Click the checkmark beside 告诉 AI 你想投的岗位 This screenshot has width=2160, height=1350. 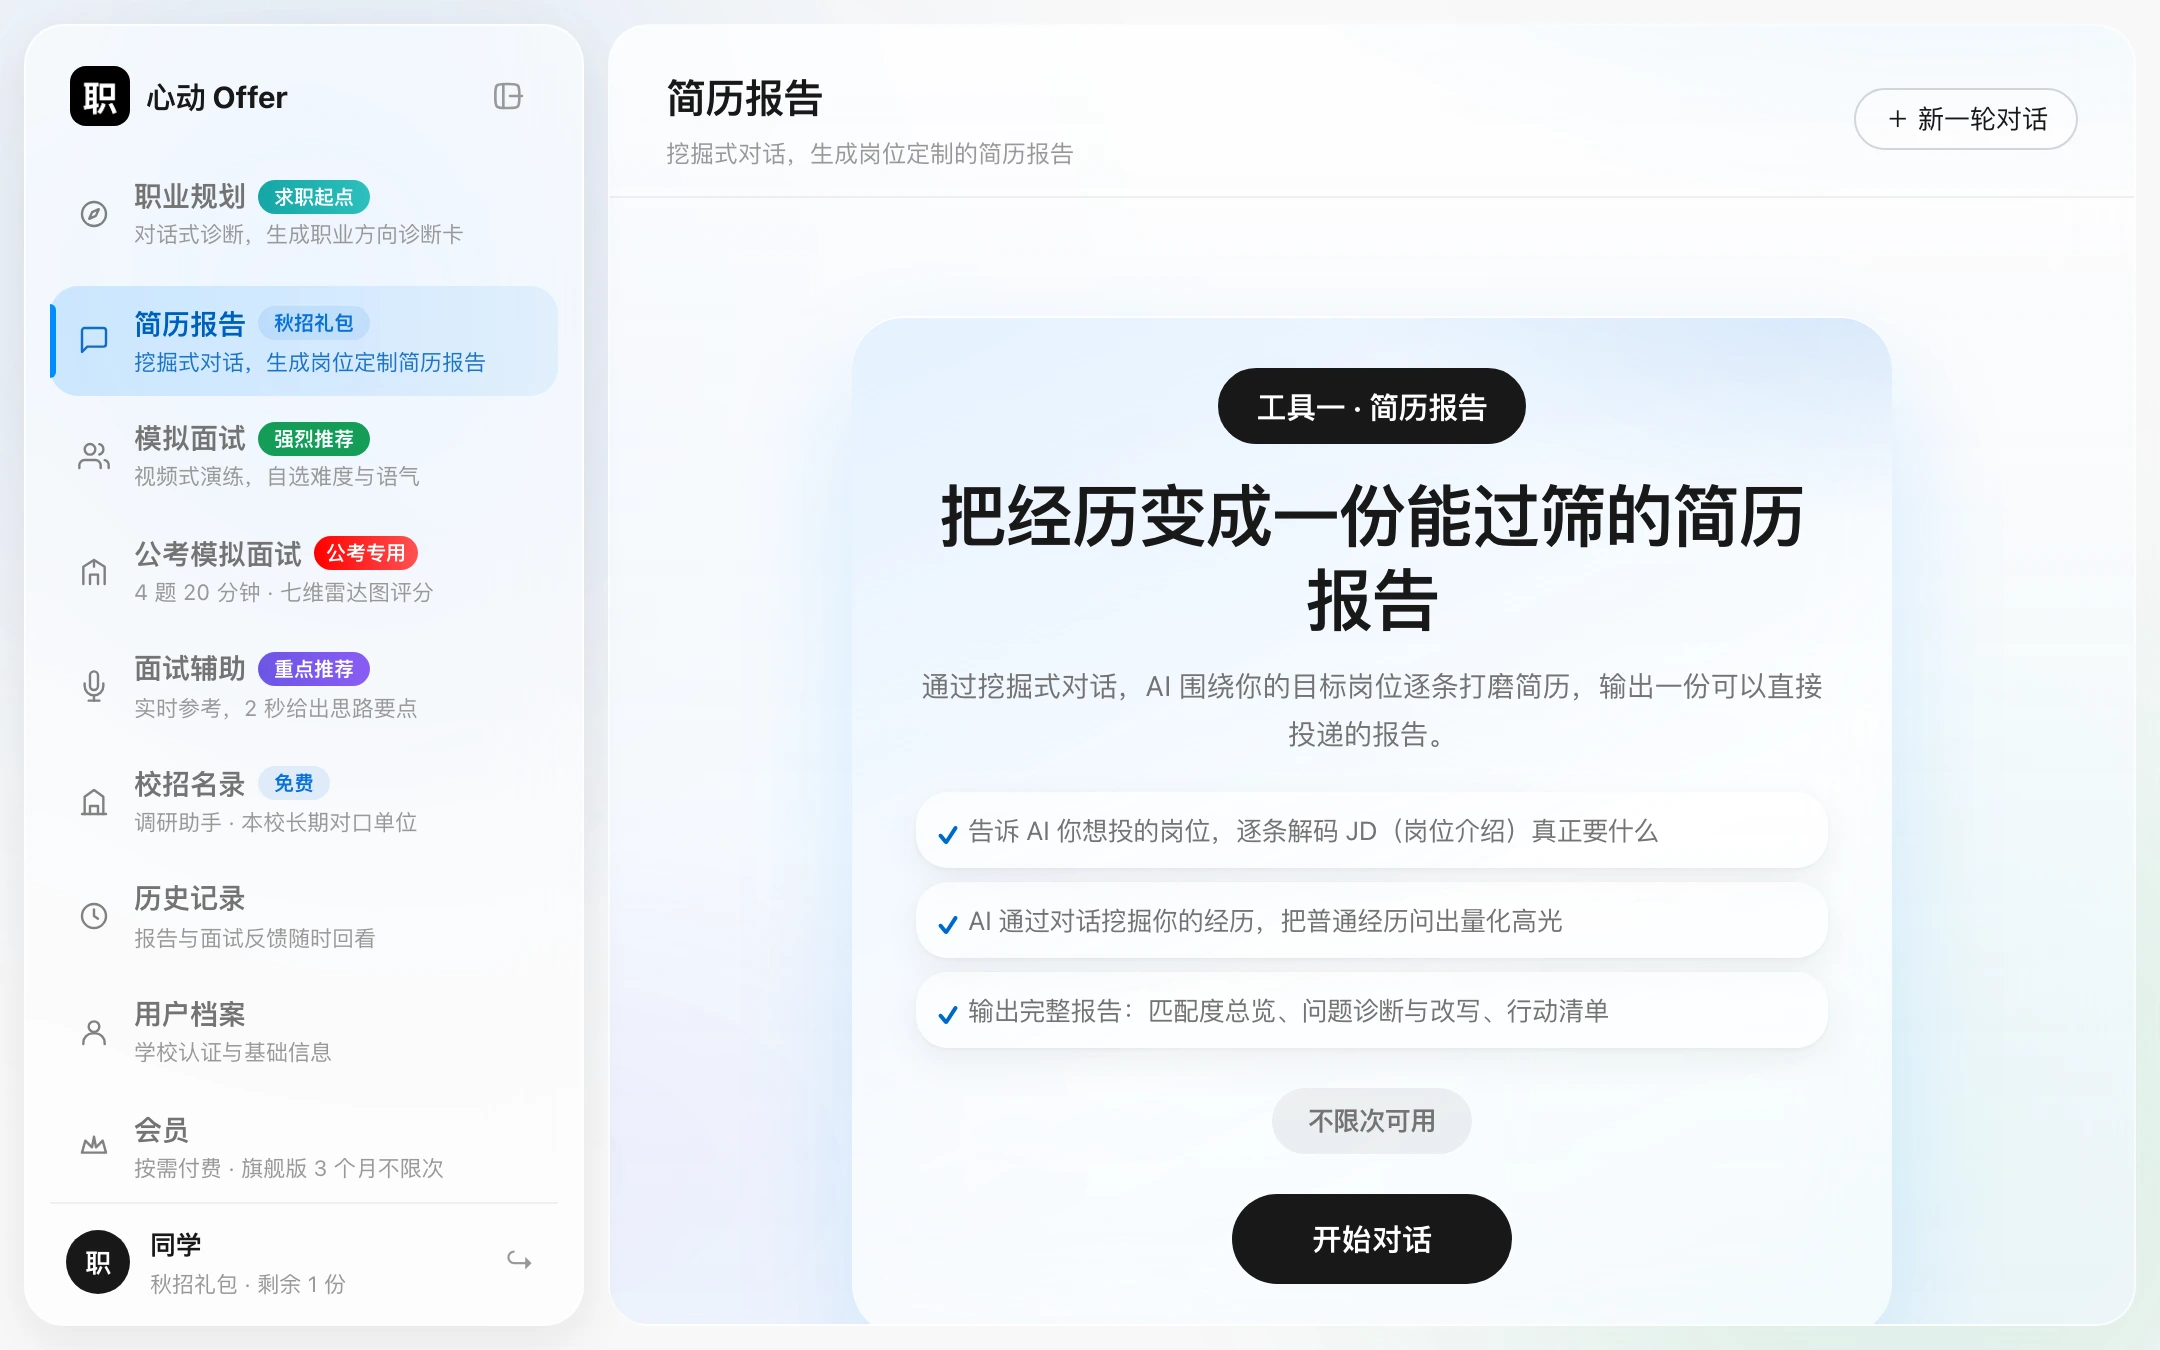pos(948,834)
